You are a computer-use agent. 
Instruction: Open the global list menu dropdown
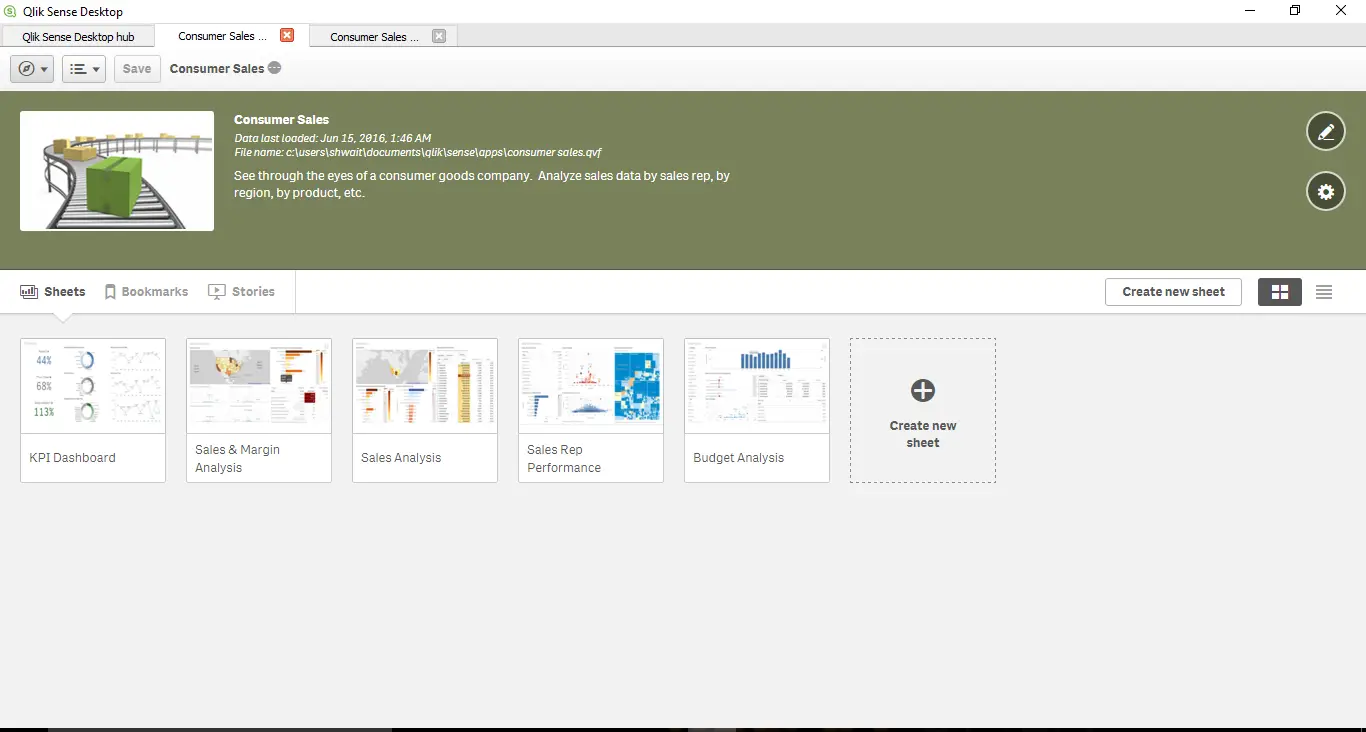(x=84, y=69)
